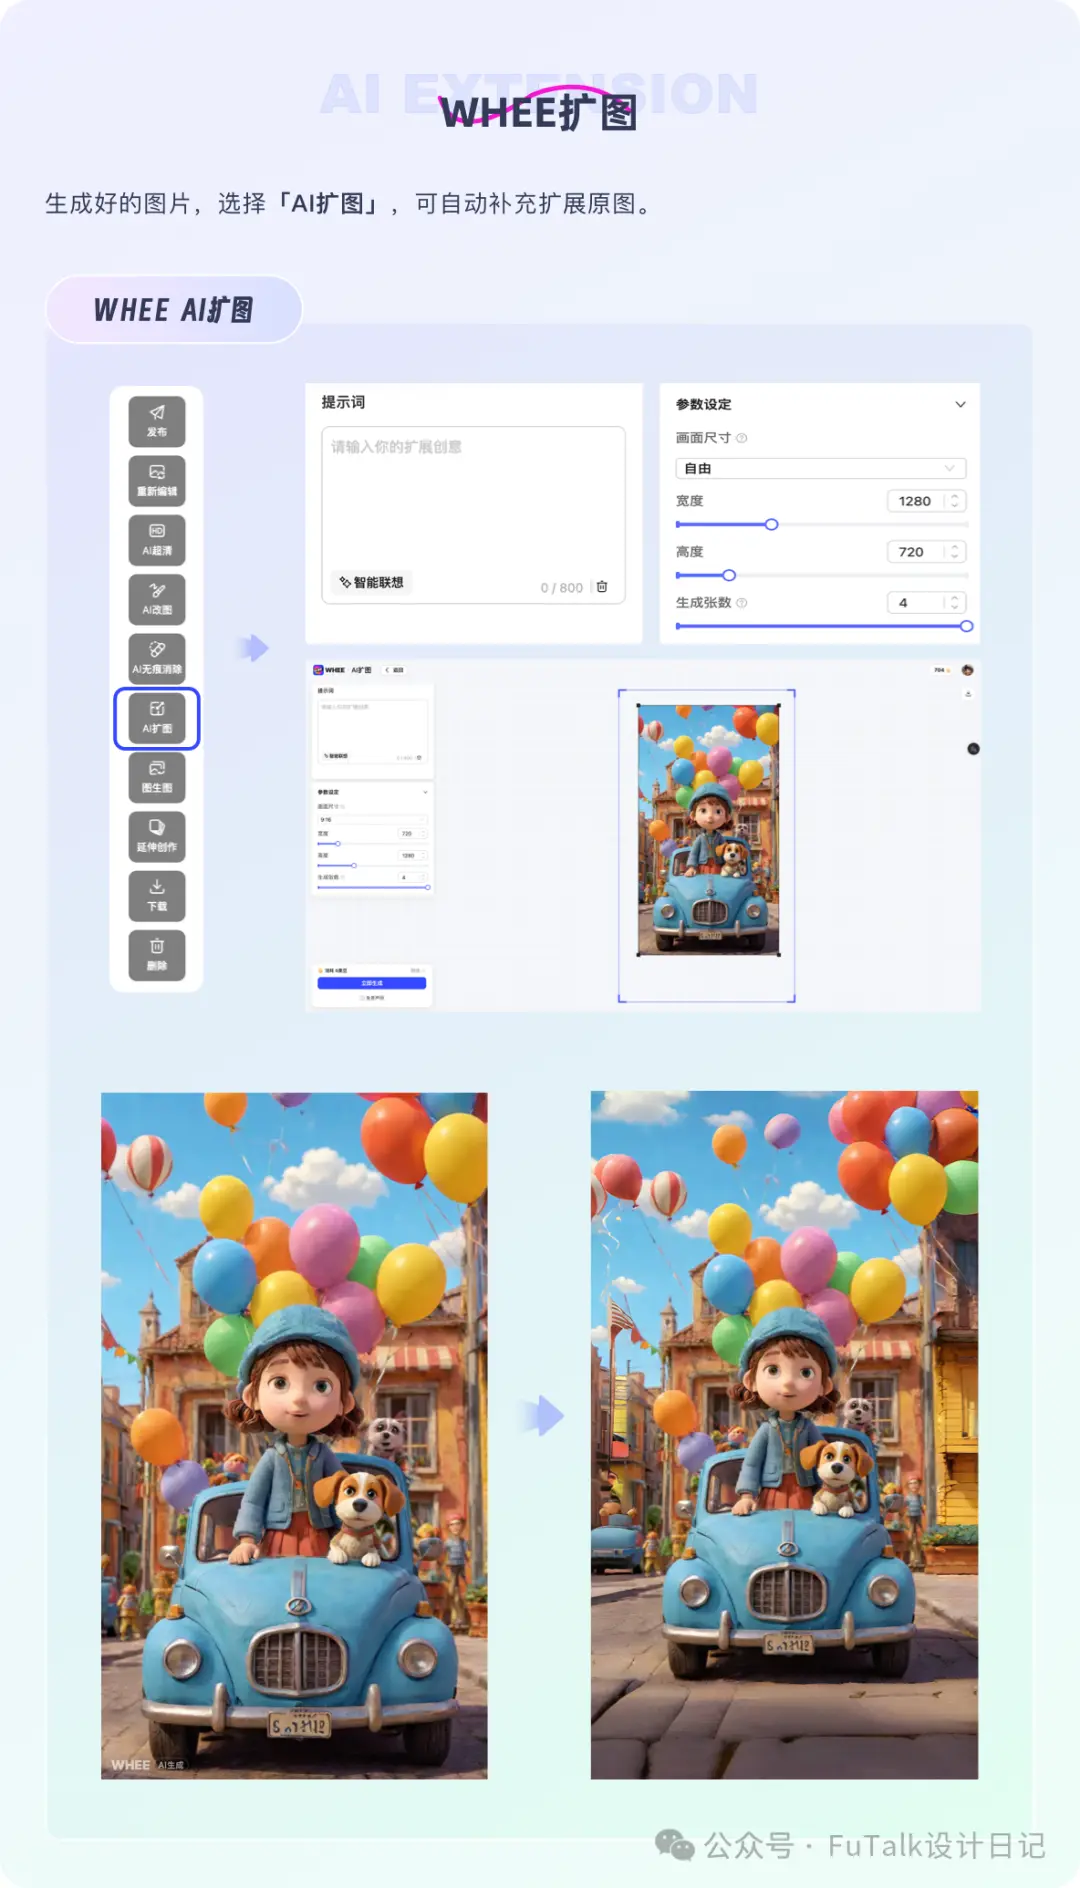Open 重新编辑 (re-edit) from the sidebar
Viewport: 1080px width, 1888px height.
point(157,480)
